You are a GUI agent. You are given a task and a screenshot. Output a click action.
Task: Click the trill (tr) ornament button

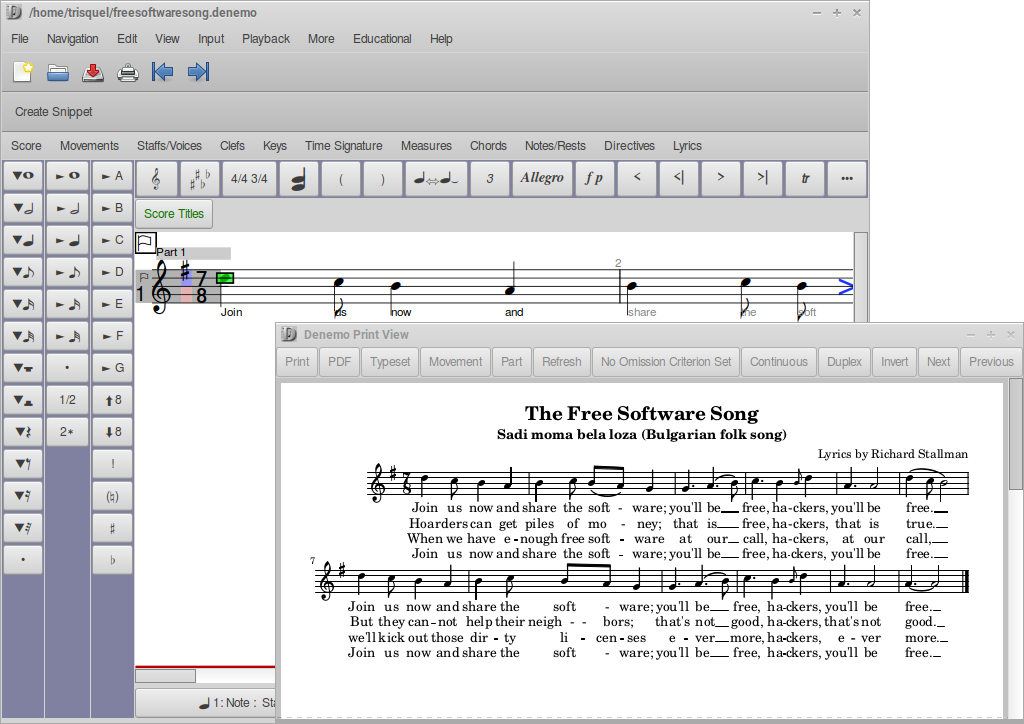coord(805,178)
